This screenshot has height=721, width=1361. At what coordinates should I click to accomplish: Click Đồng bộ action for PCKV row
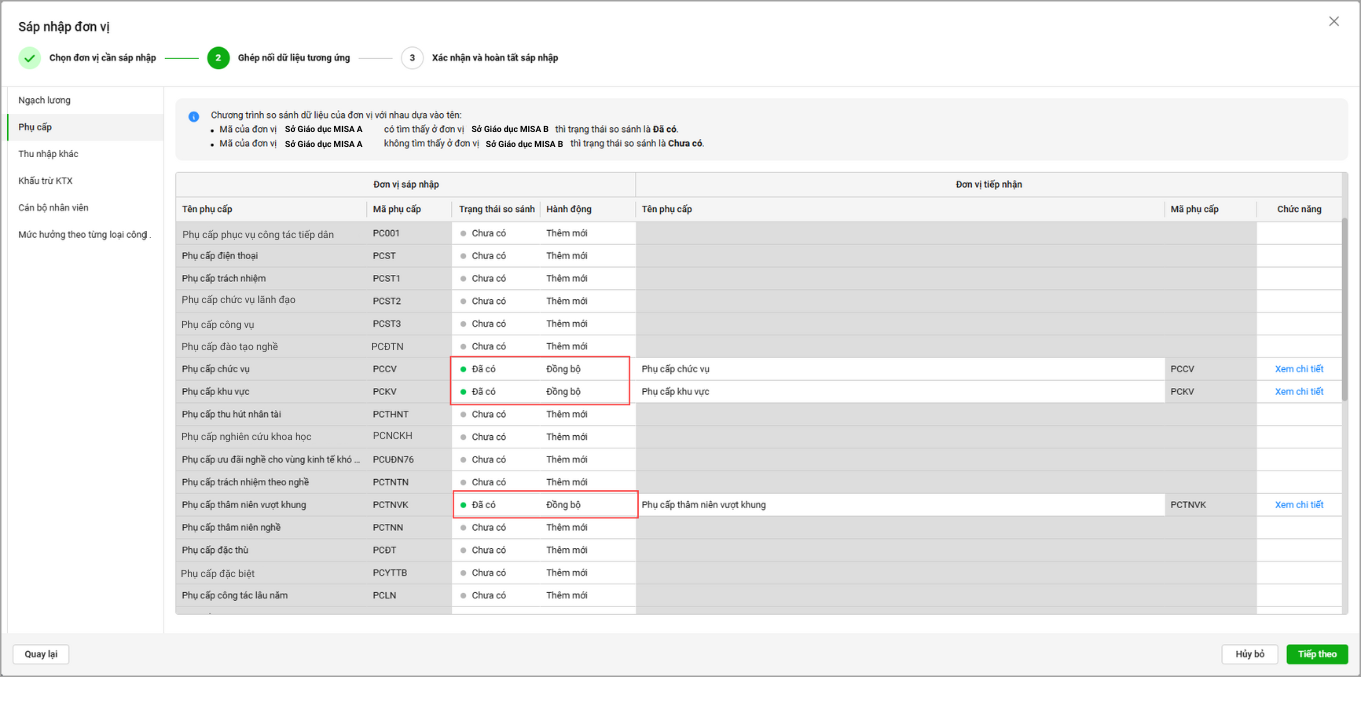[x=563, y=392]
